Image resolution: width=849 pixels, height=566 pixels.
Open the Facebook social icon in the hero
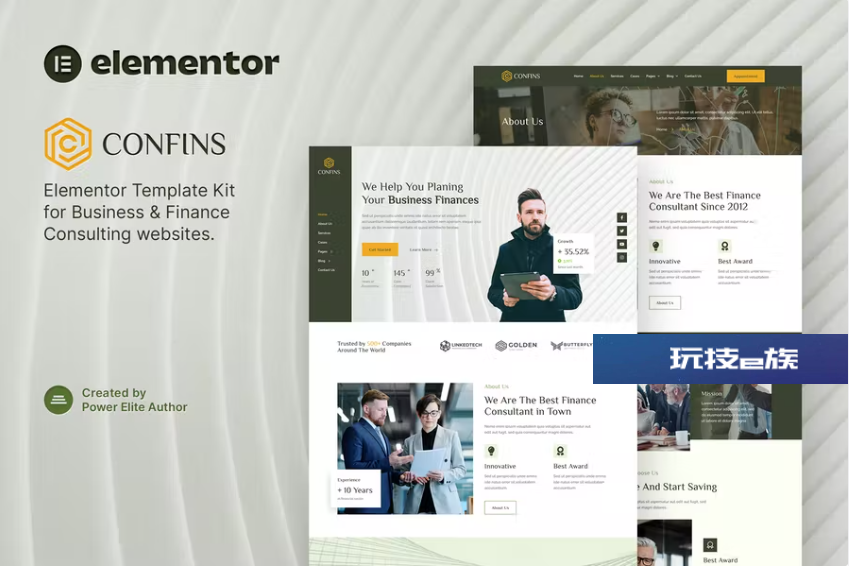622,218
